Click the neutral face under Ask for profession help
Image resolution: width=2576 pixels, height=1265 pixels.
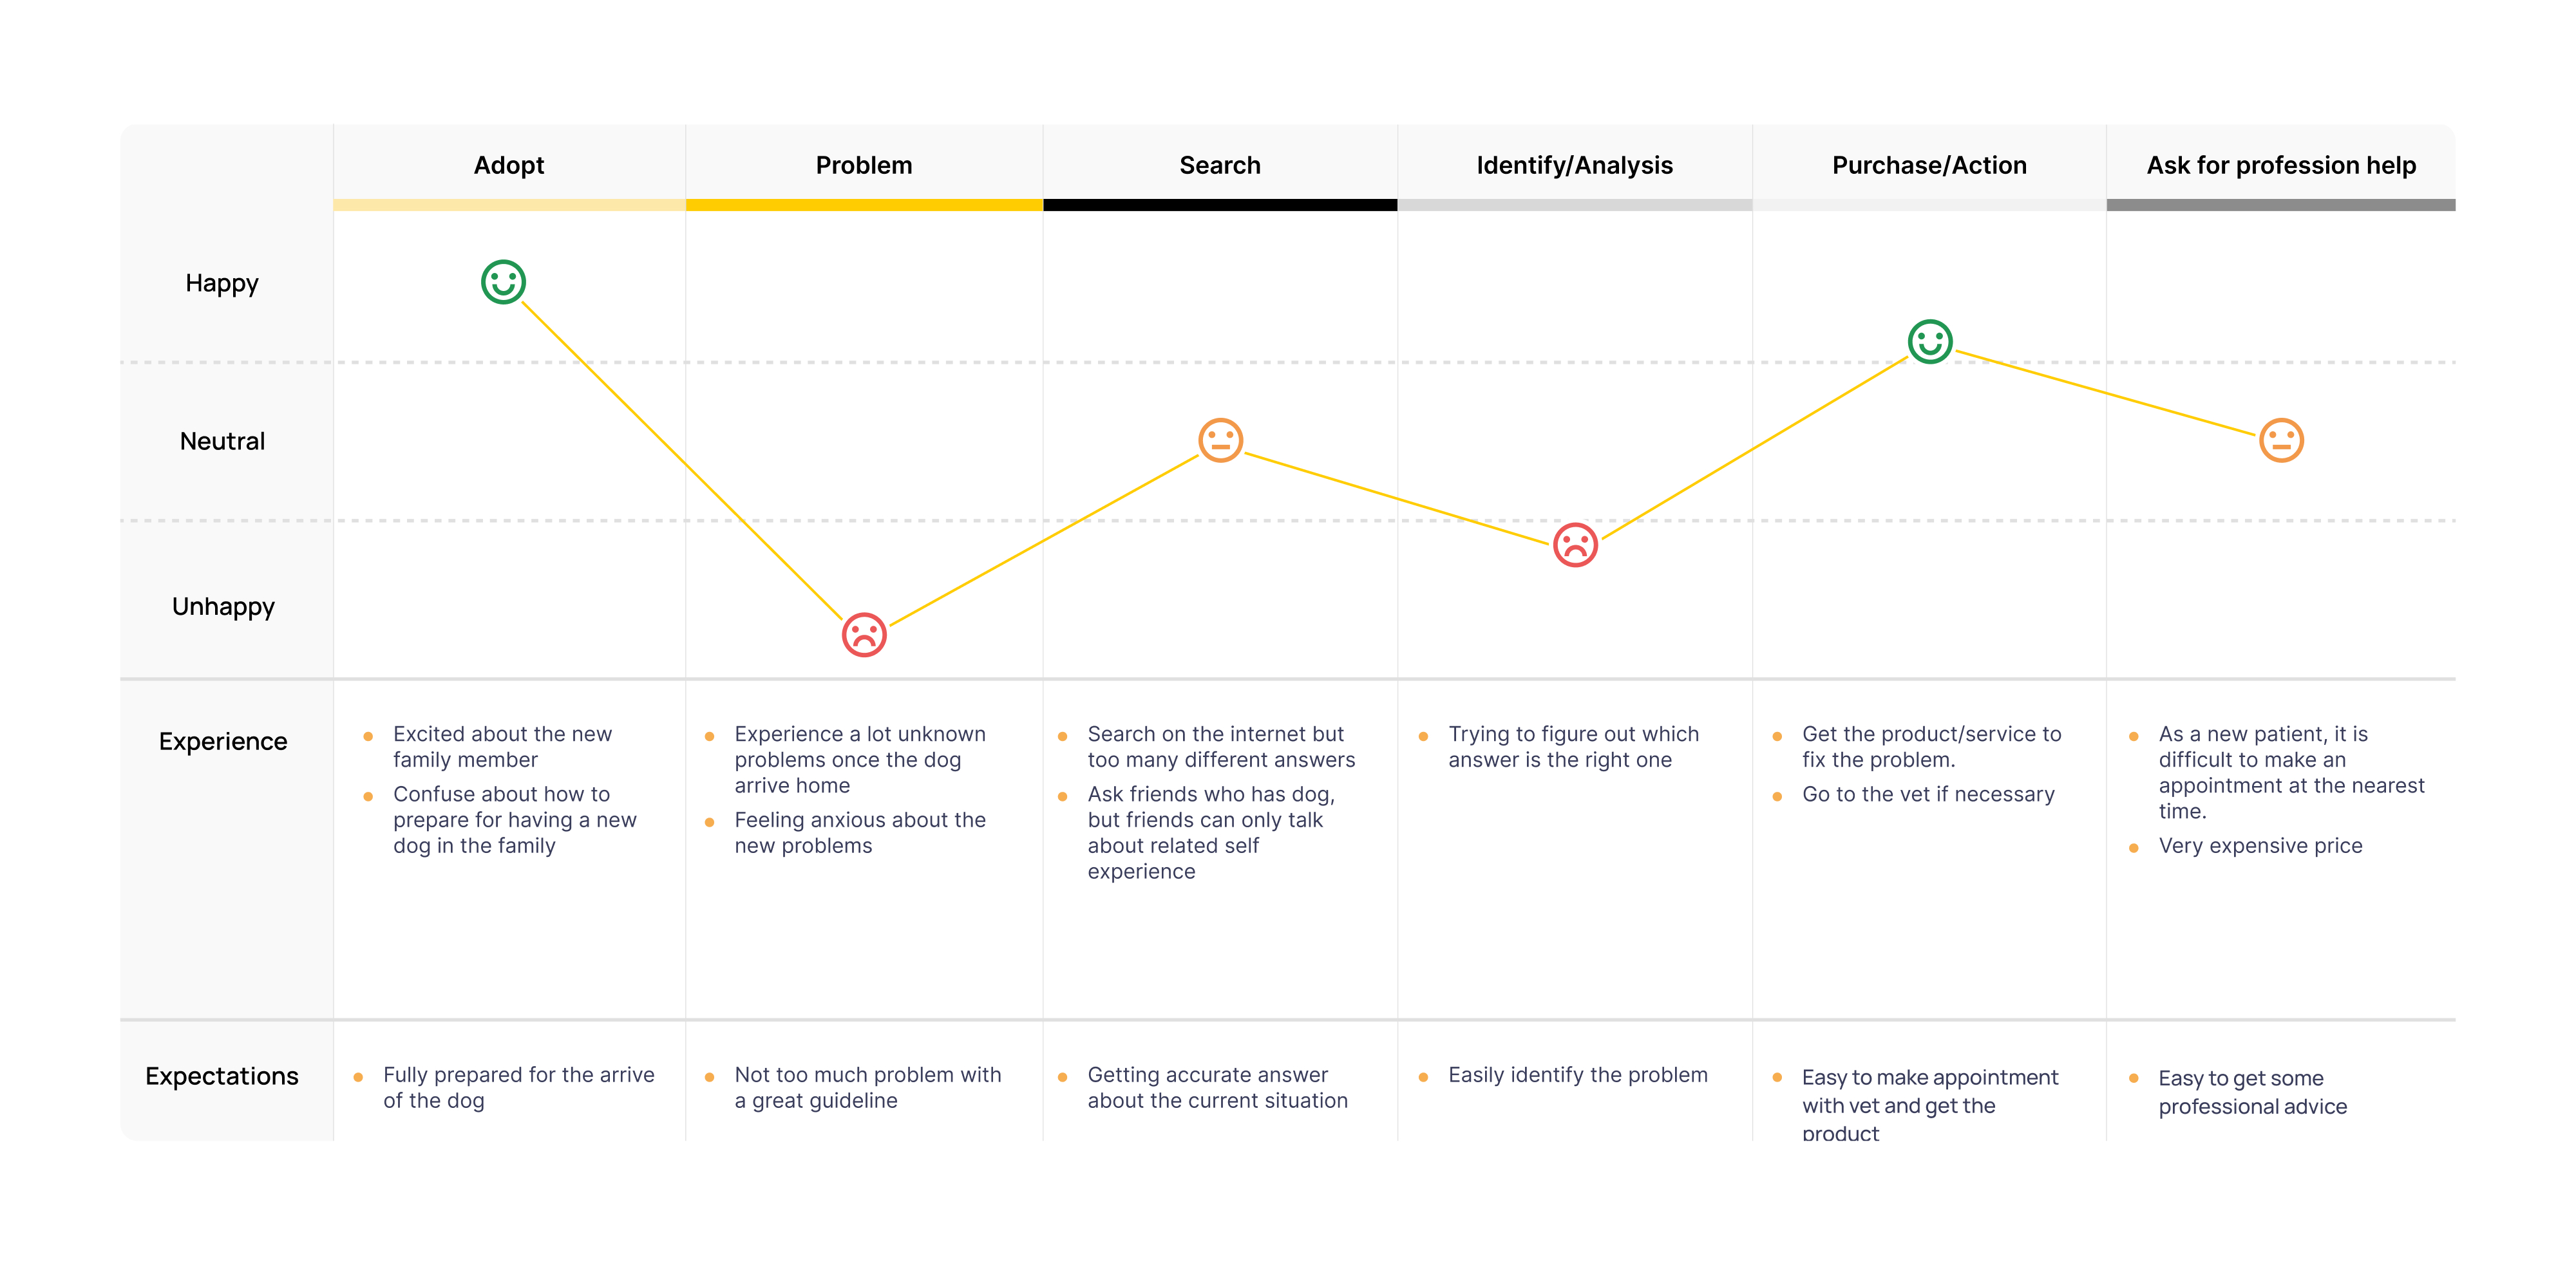pyautogui.click(x=2281, y=440)
